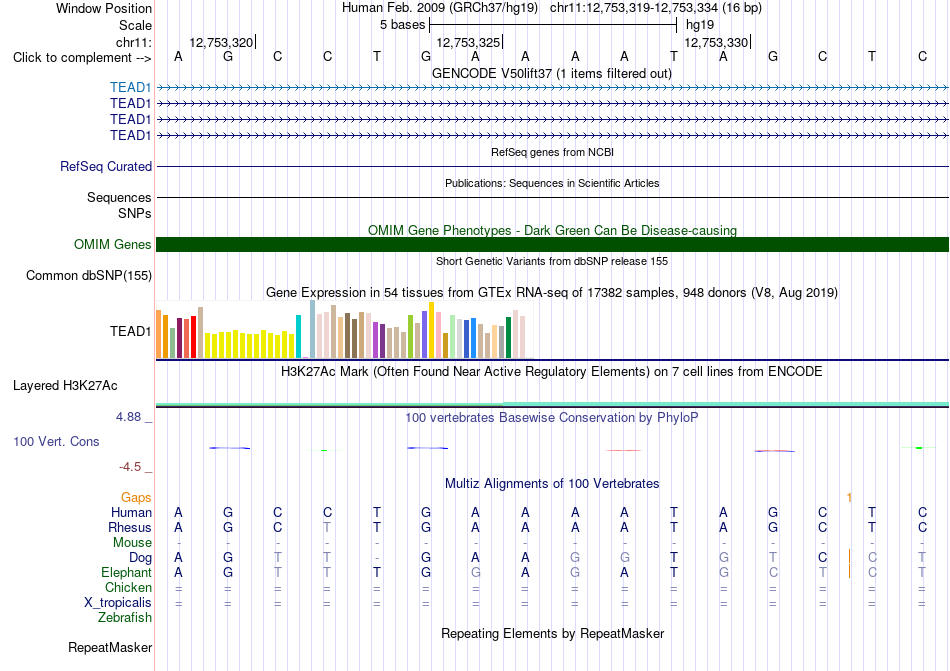Viewport: 950px width, 671px height.
Task: Click the Layered H3K27Ac track label
Action: click(65, 386)
